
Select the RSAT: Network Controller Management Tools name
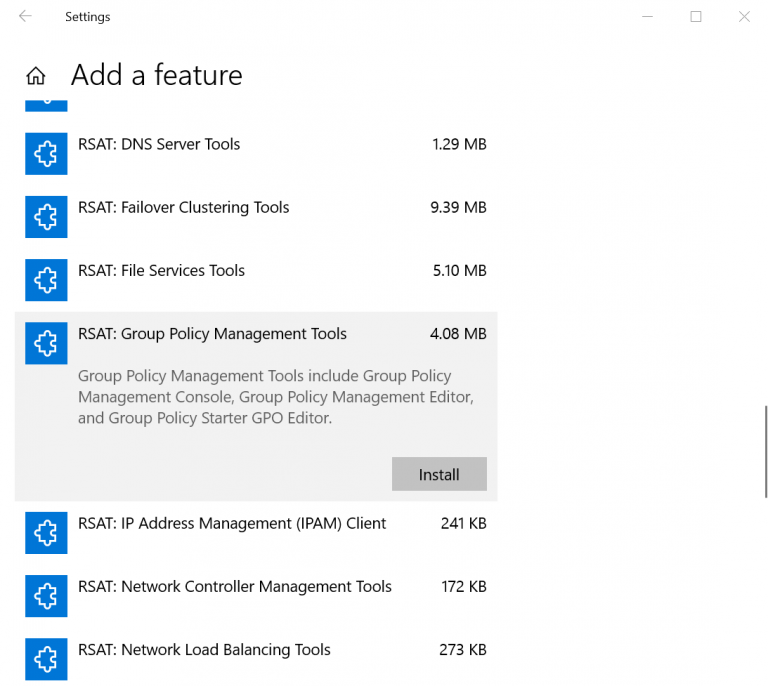(x=234, y=587)
